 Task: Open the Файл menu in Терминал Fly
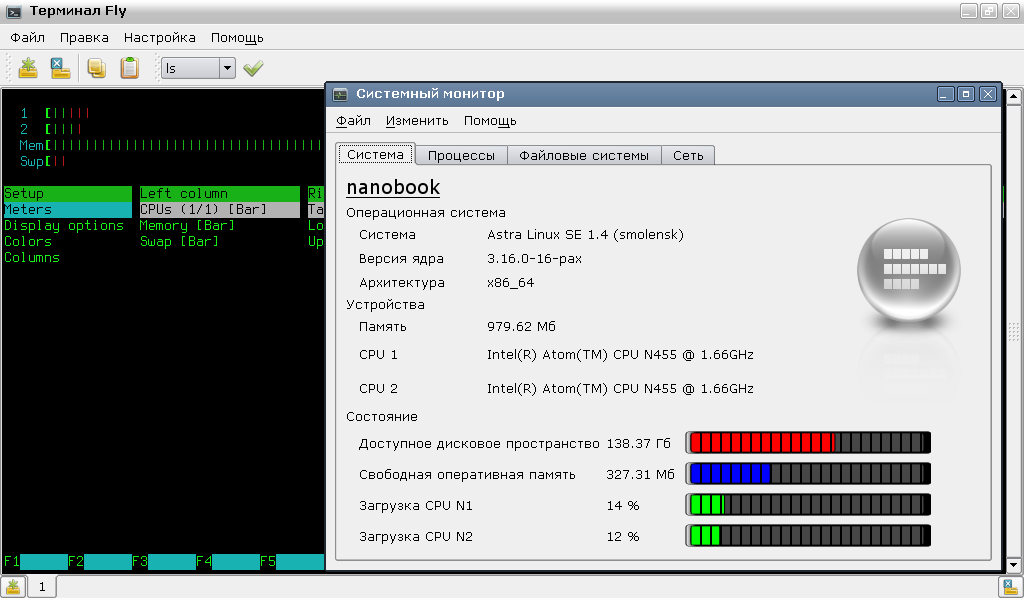27,38
